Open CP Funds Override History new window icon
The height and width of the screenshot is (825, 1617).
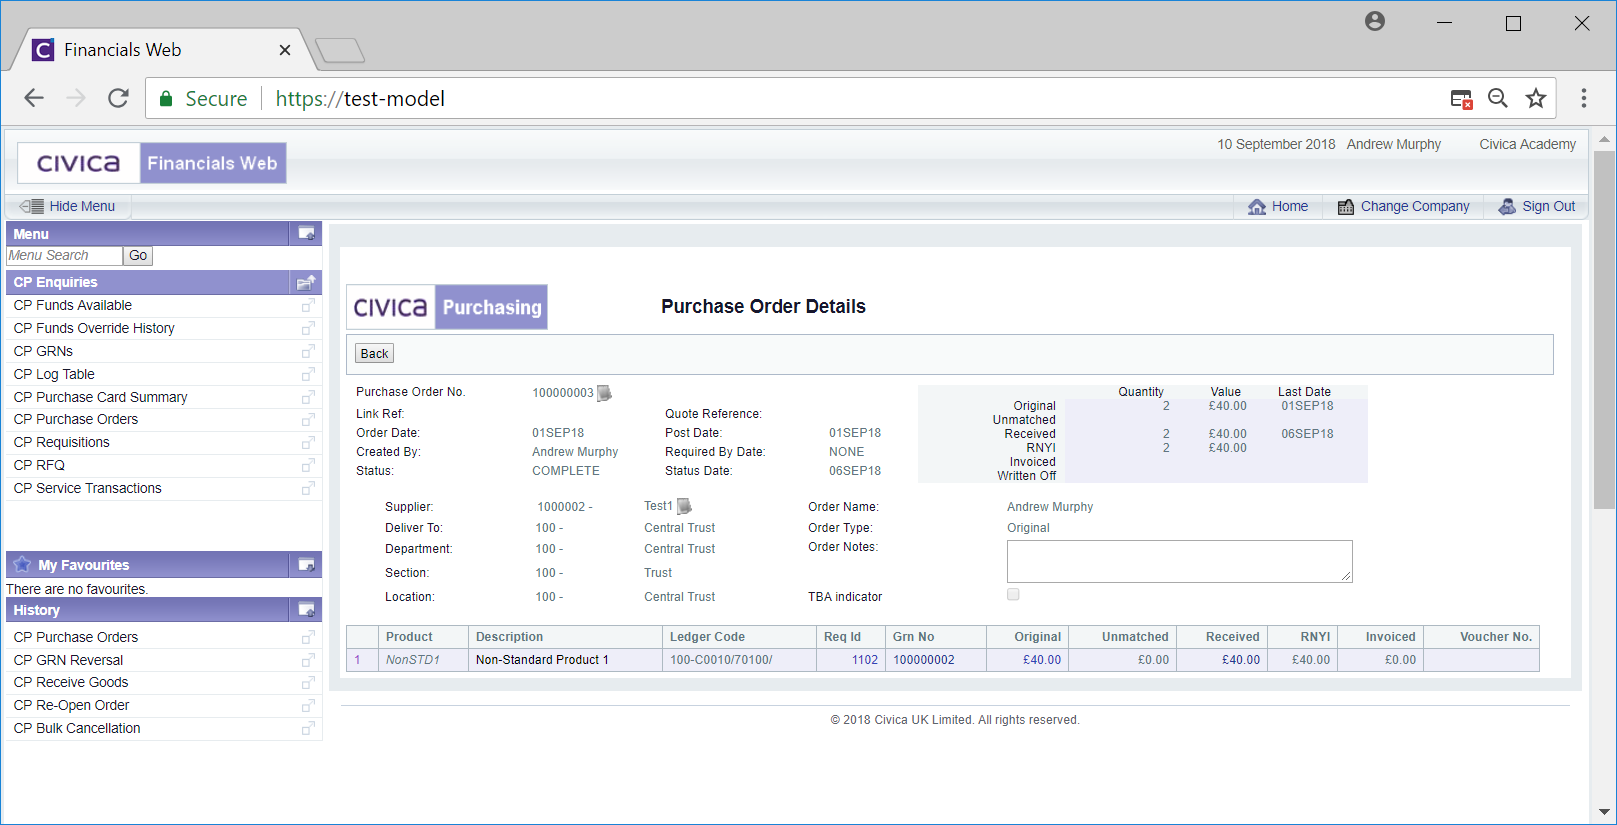point(308,328)
